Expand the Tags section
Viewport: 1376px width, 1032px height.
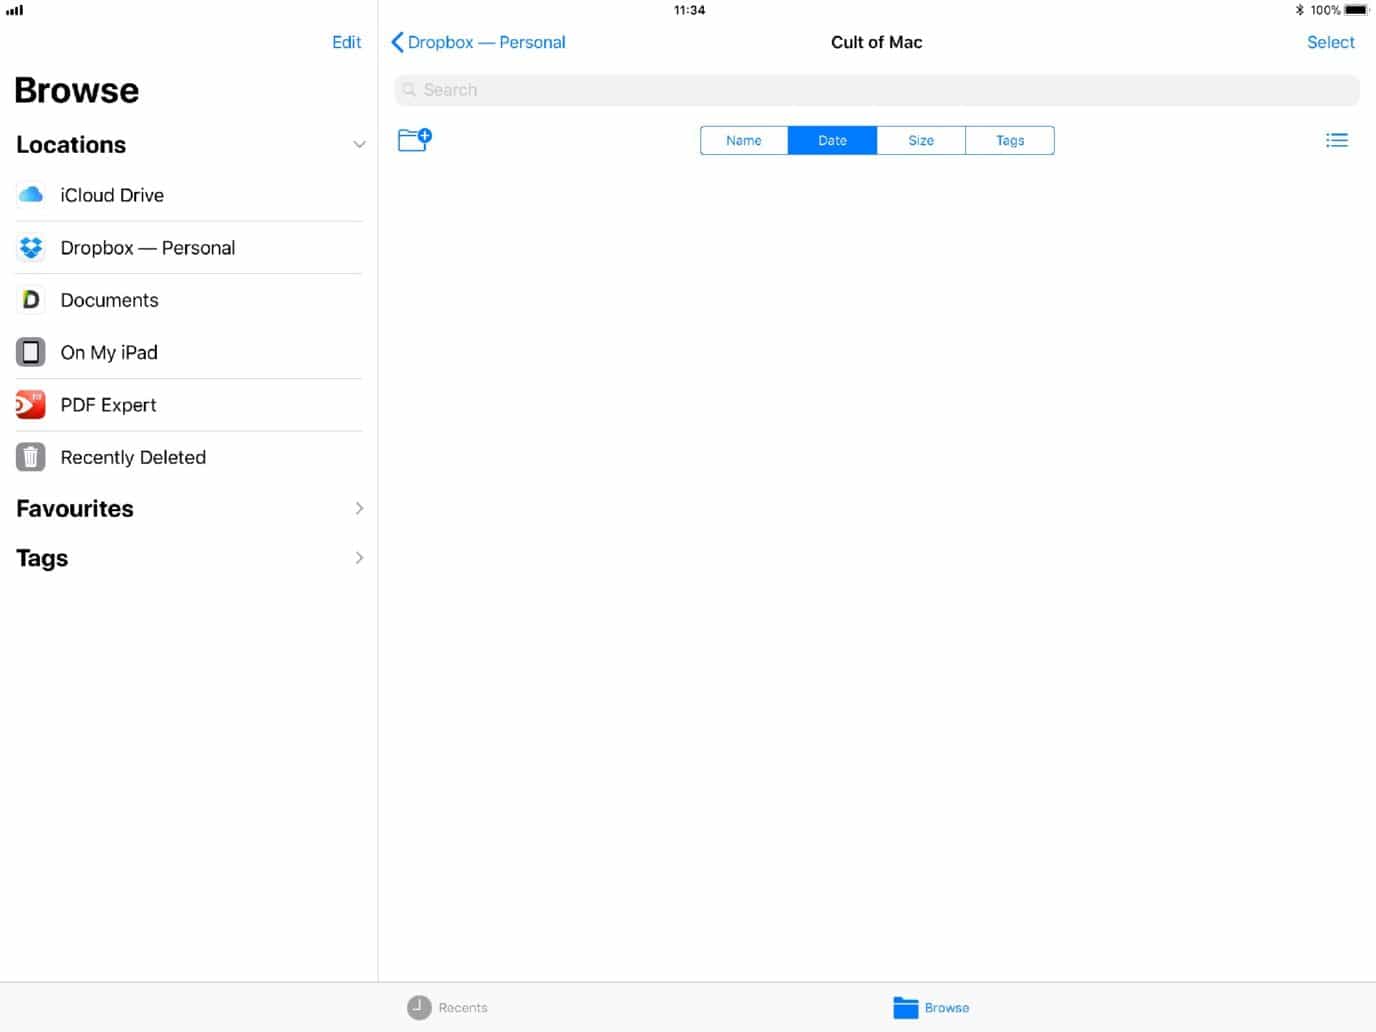click(x=359, y=557)
